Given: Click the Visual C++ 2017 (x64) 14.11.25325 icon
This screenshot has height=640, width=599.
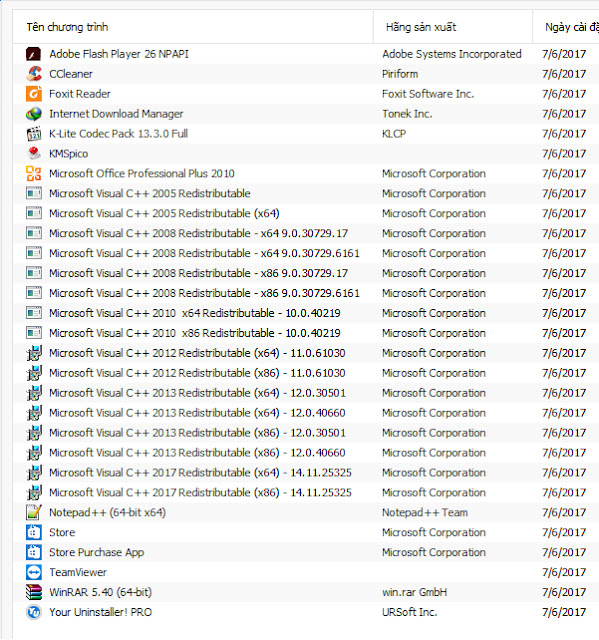Looking at the screenshot, I should coord(33,473).
